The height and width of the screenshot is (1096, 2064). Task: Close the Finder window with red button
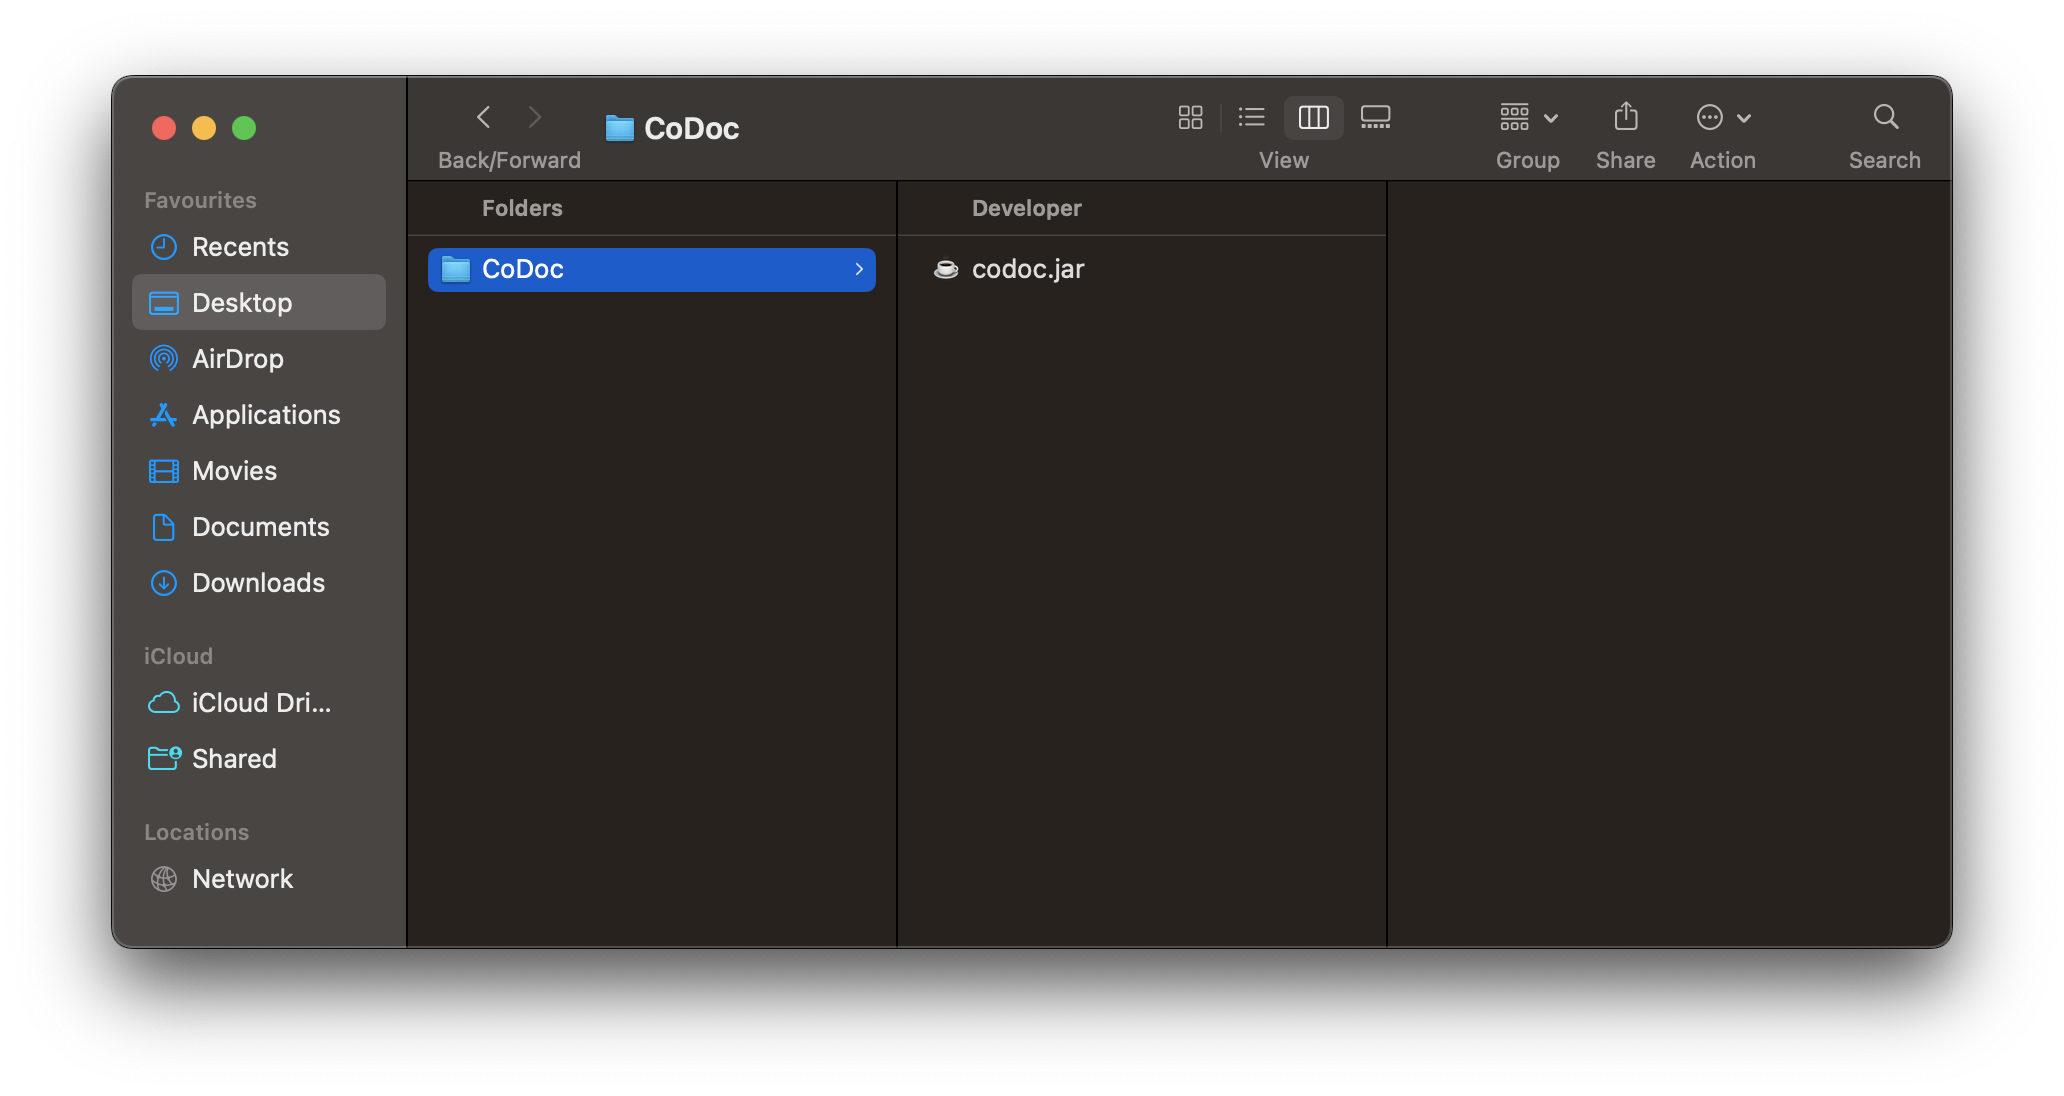tap(164, 128)
